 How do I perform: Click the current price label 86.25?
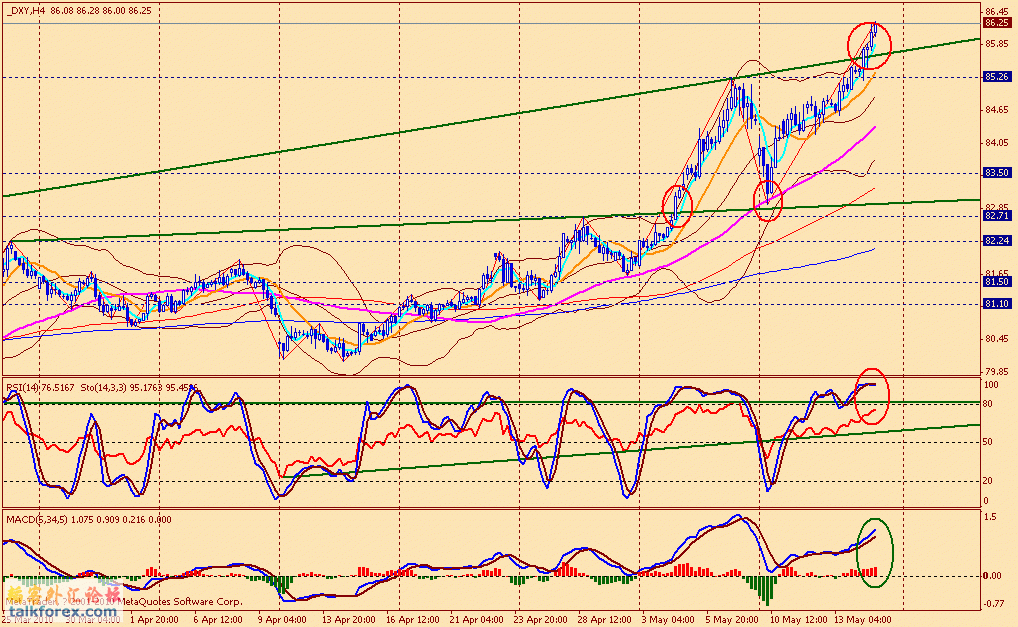997,23
